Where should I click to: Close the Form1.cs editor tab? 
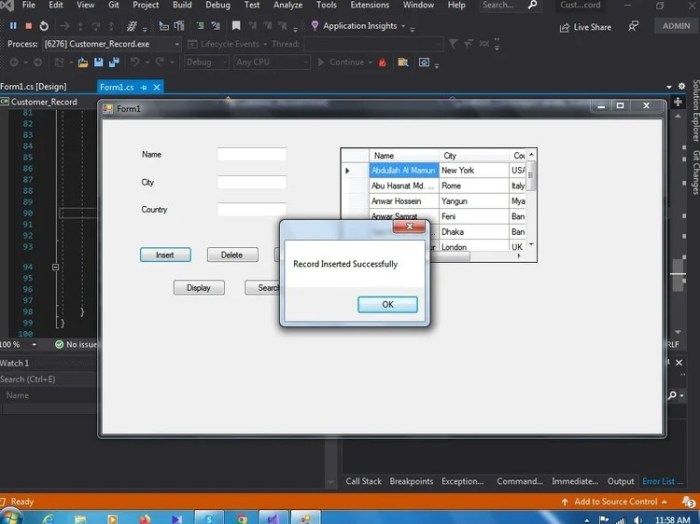(157, 87)
